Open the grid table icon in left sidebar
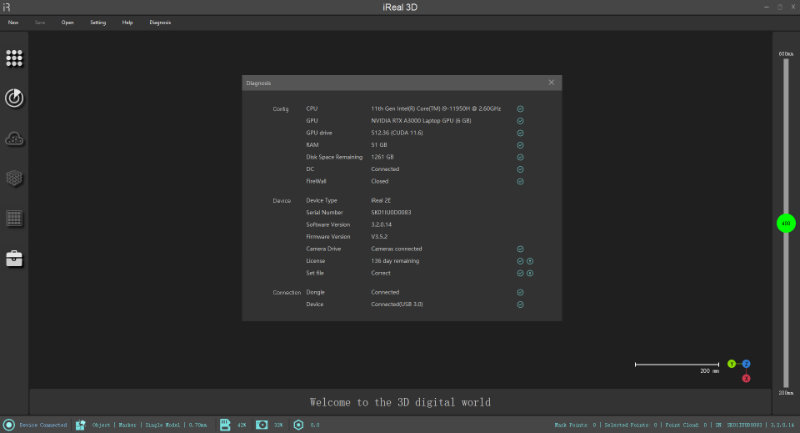This screenshot has height=433, width=800. point(14,218)
